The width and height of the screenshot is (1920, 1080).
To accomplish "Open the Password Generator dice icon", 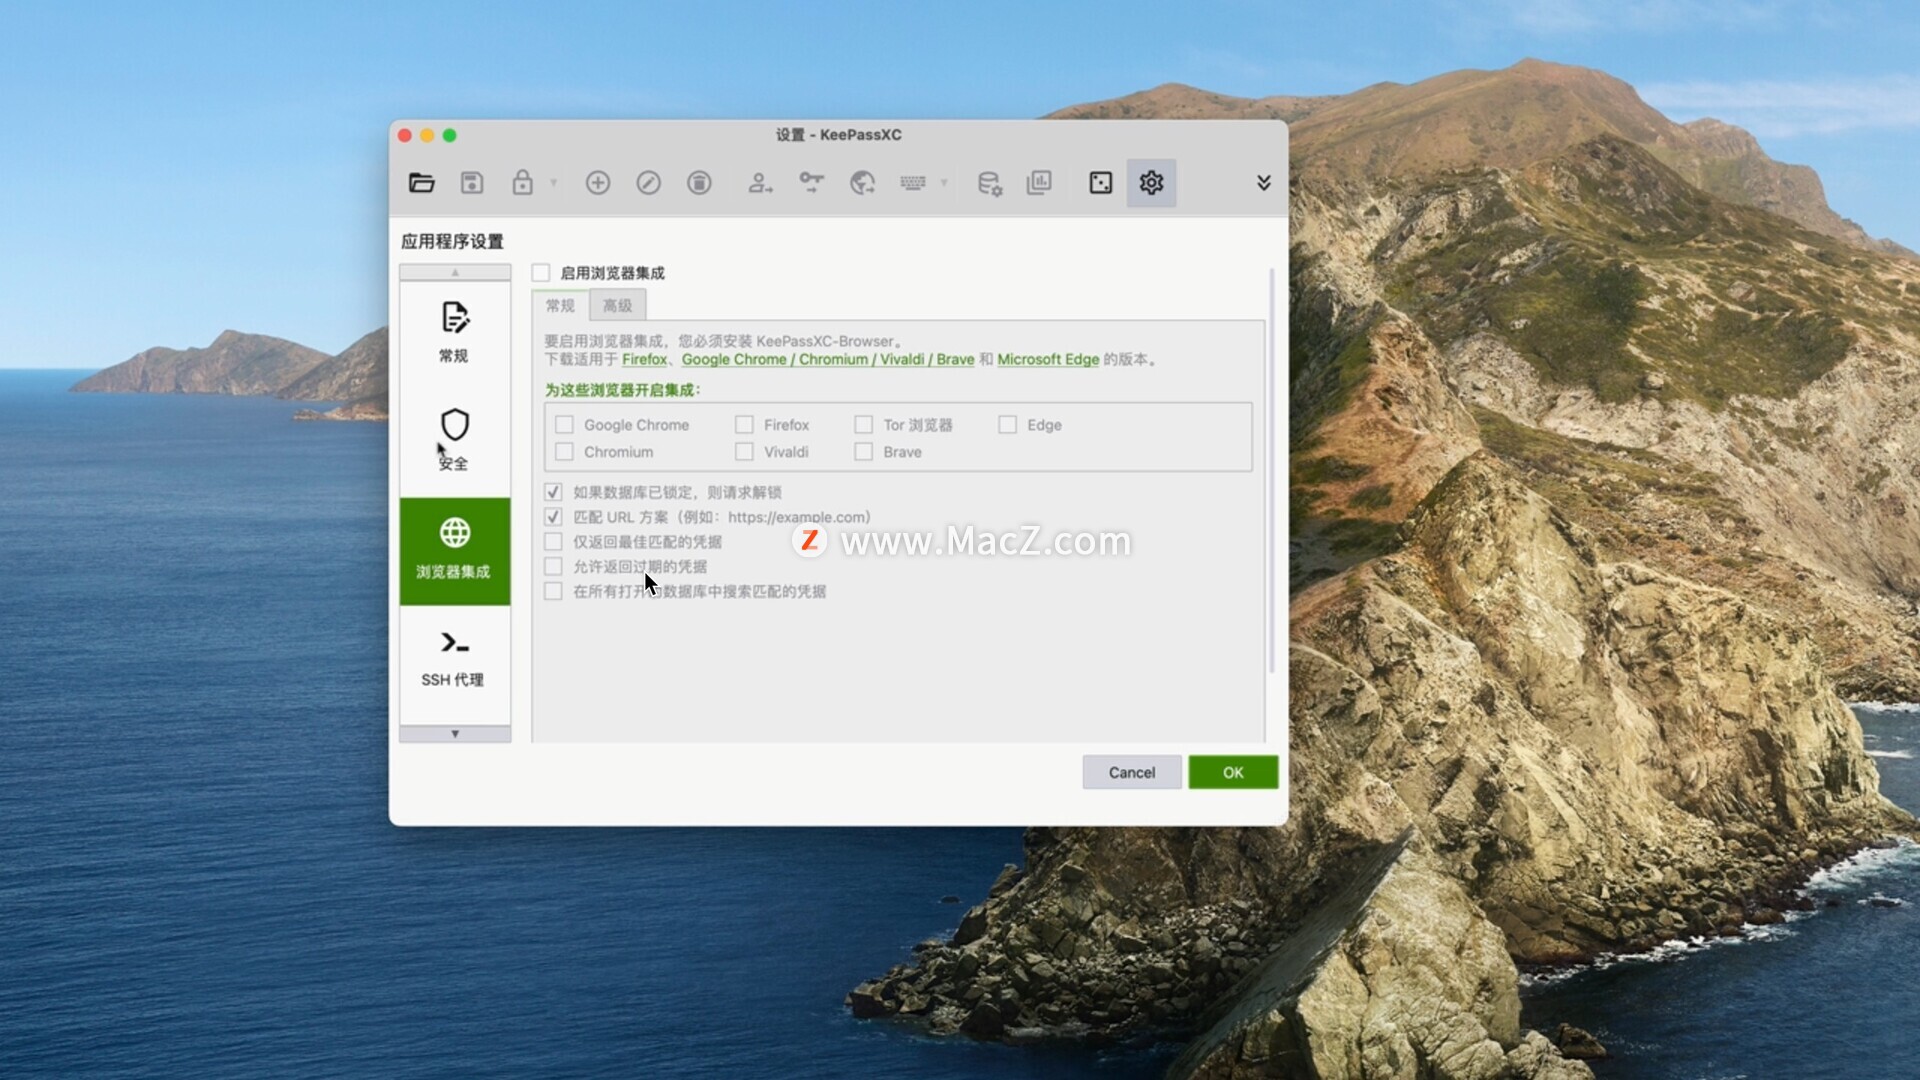I will tap(1100, 183).
